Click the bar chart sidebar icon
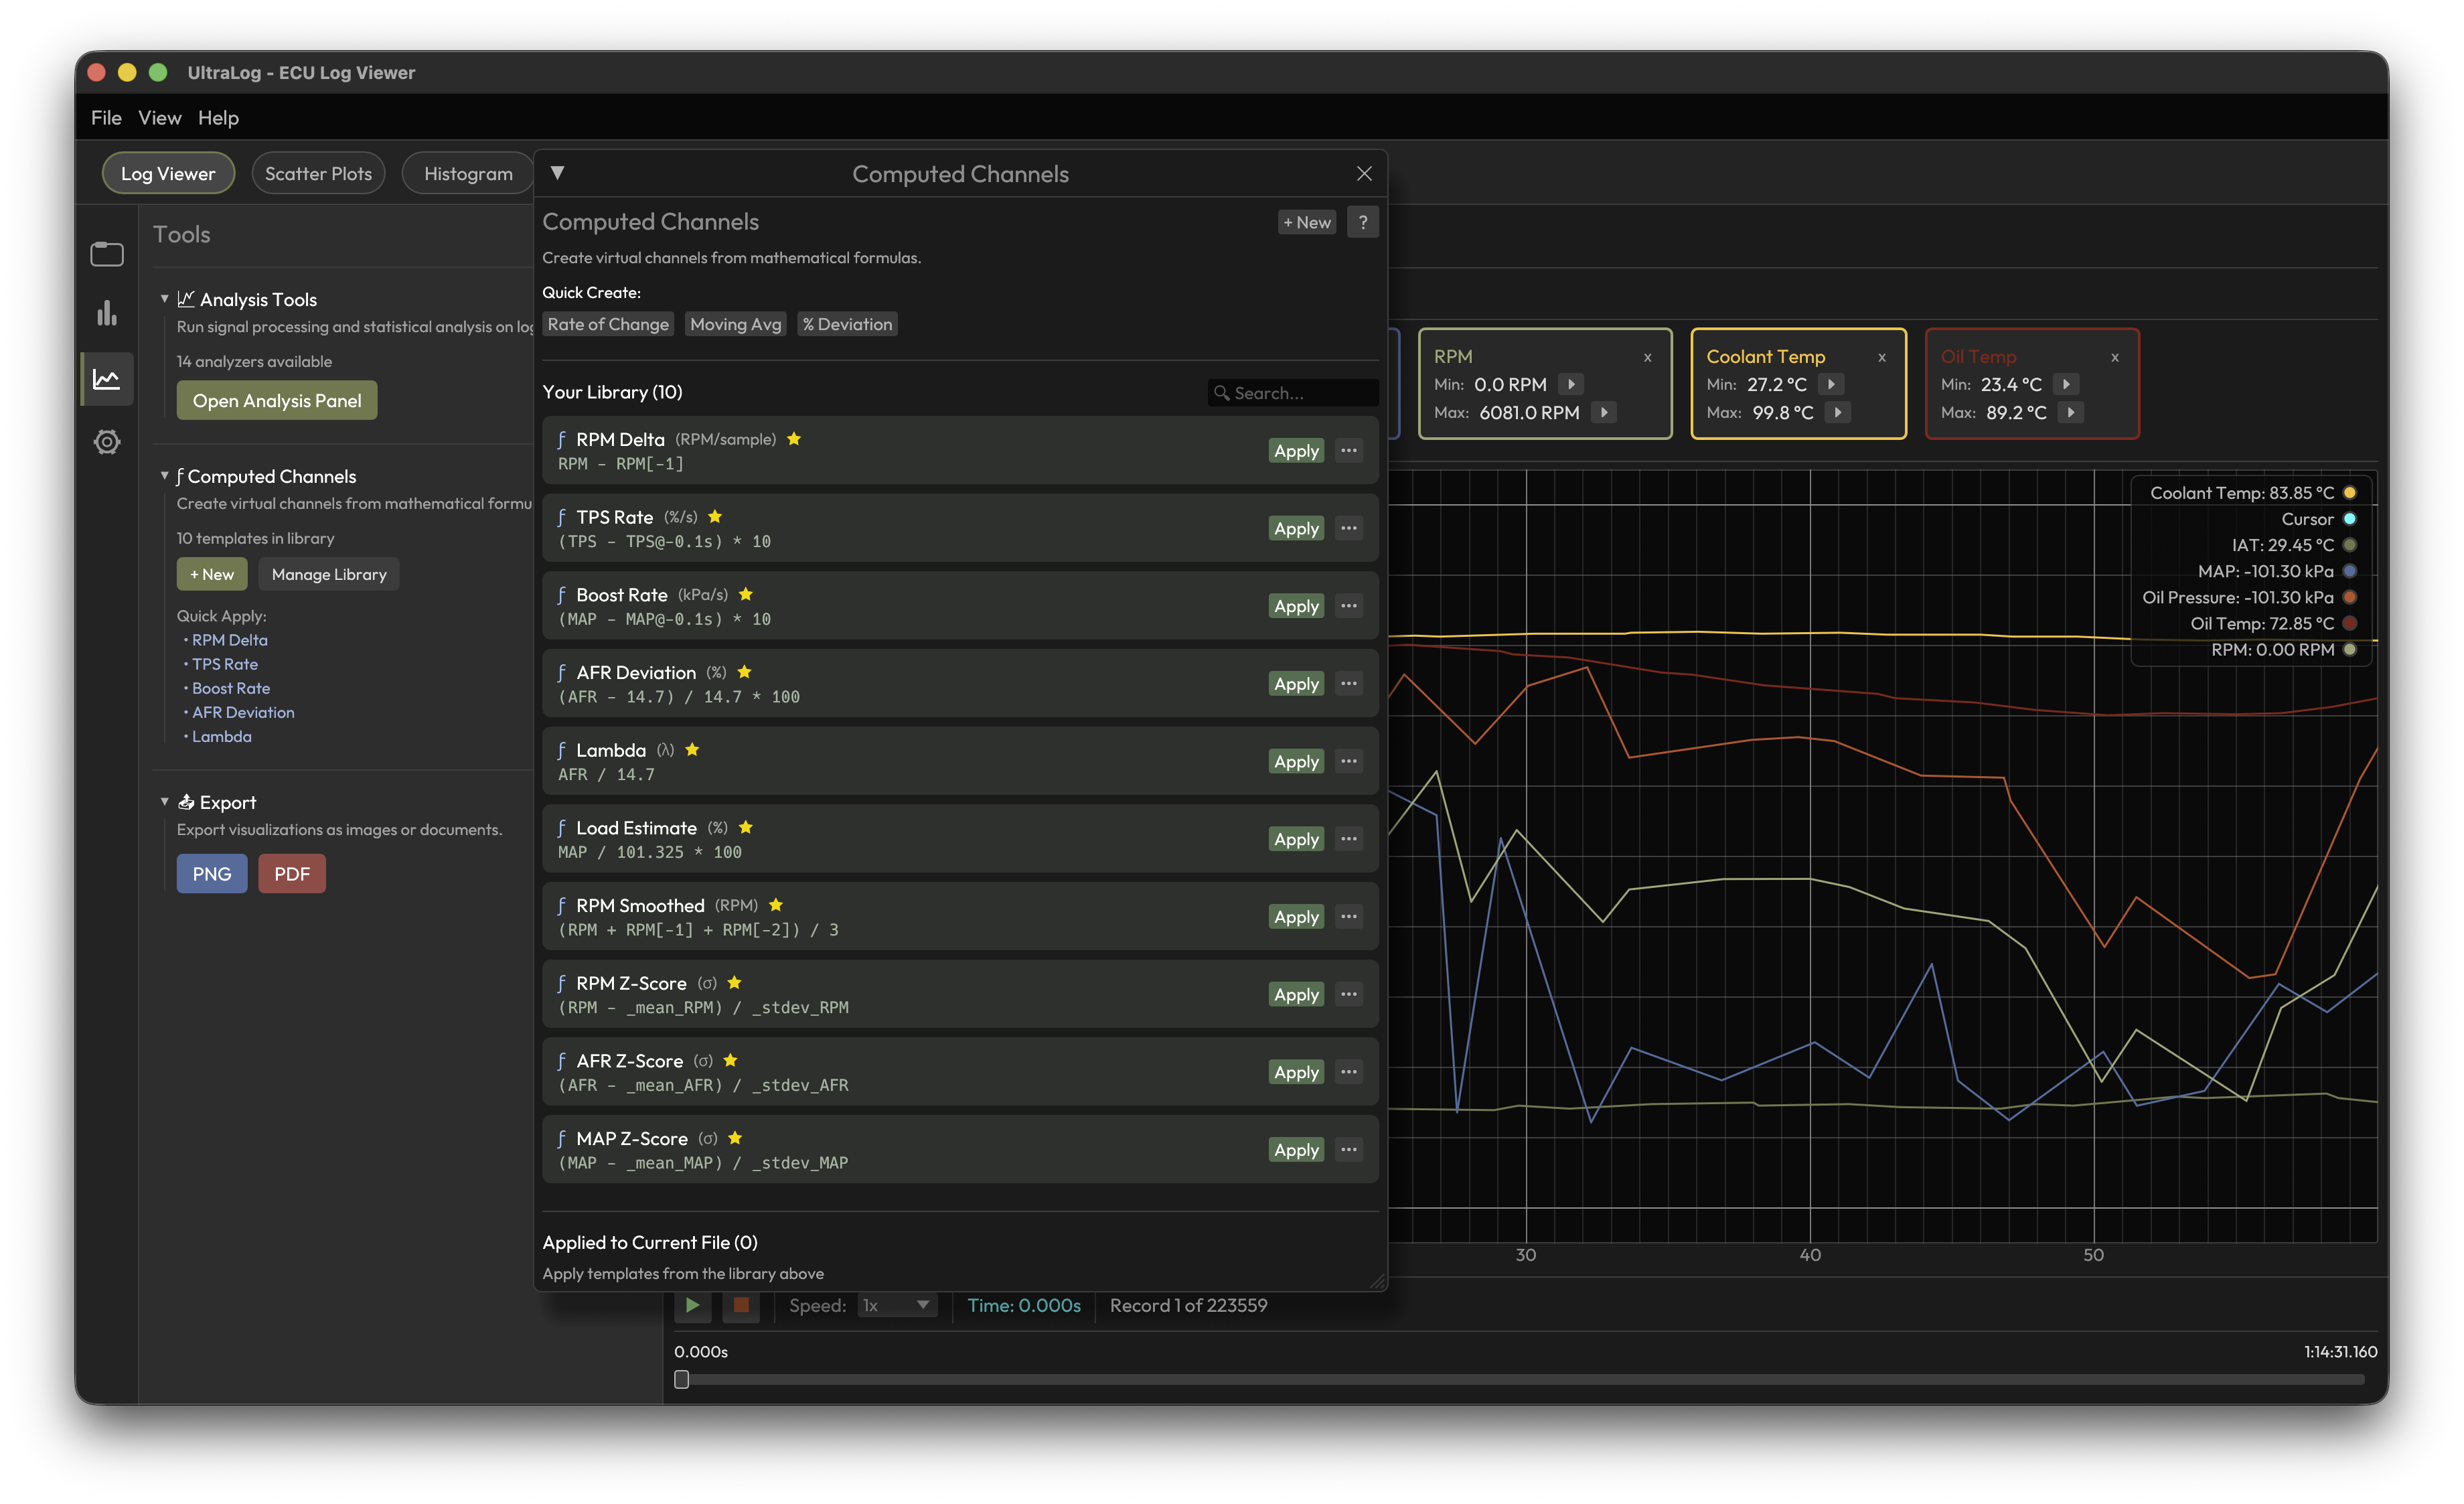 [x=107, y=314]
